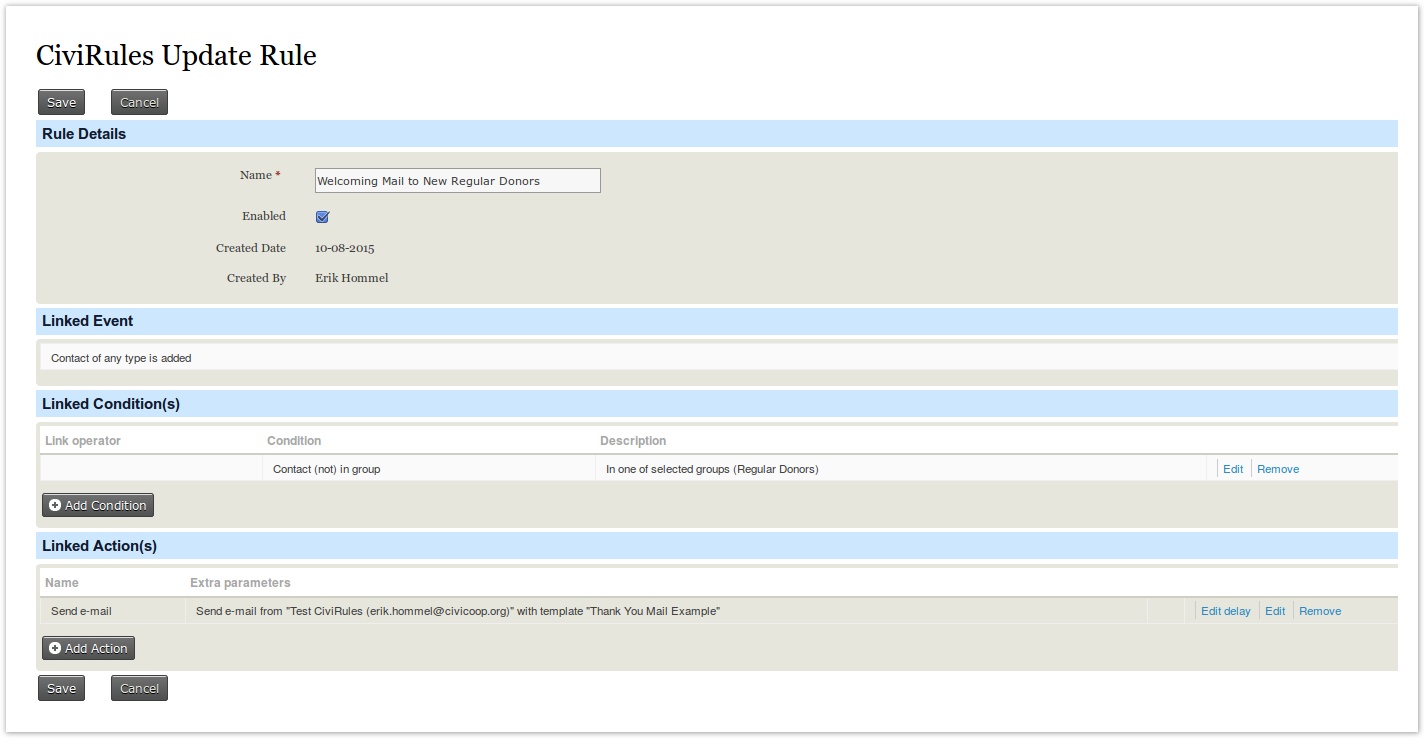Click Edit delay for Send e-mail action

[x=1226, y=611]
